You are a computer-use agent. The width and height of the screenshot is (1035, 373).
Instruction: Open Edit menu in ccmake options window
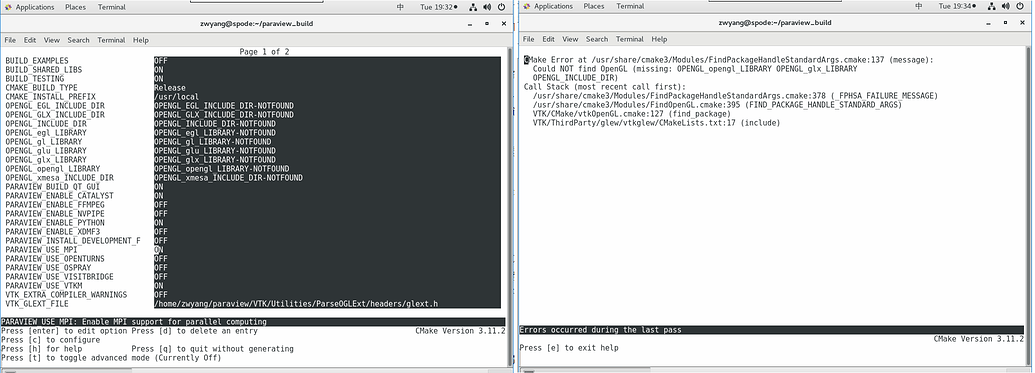coord(30,40)
